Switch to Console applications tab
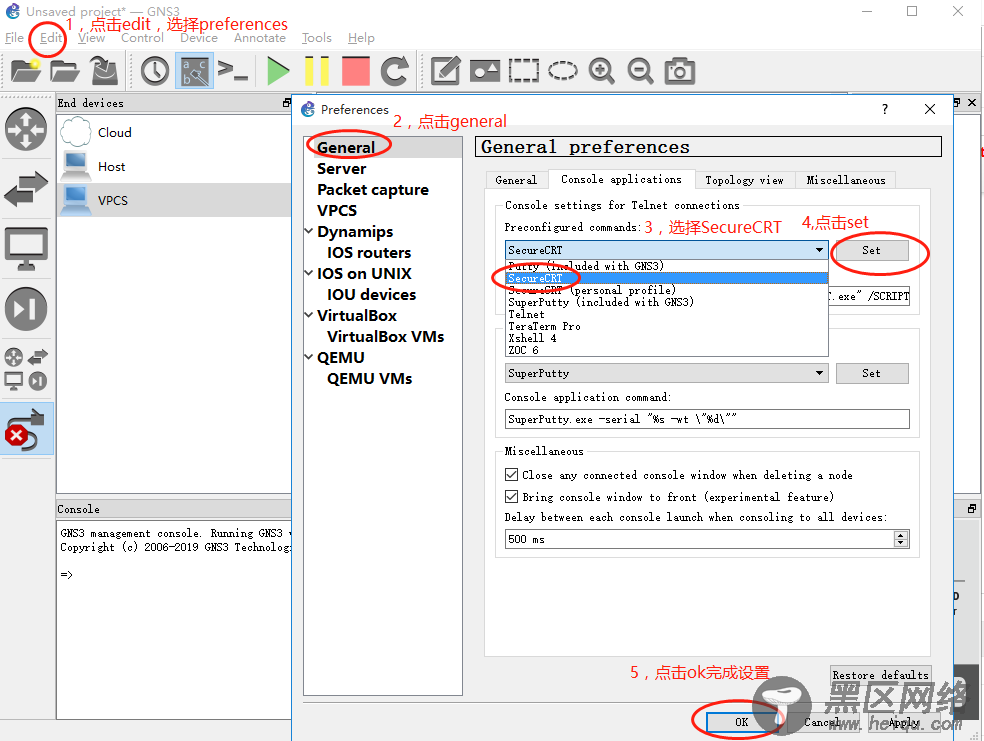The height and width of the screenshot is (741, 984). [x=621, y=179]
